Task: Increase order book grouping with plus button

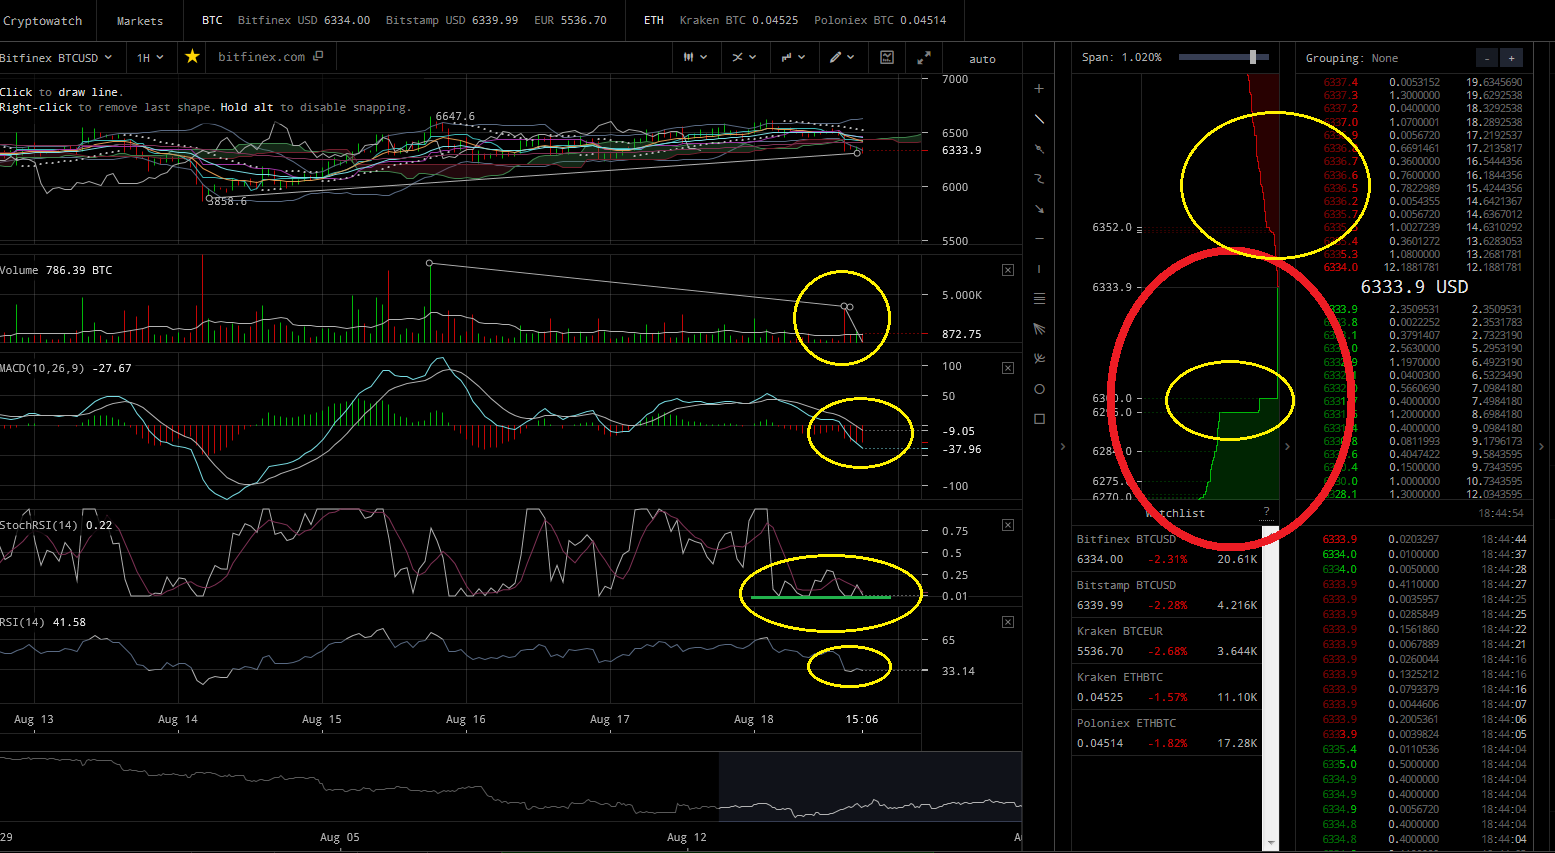Action: (1511, 58)
